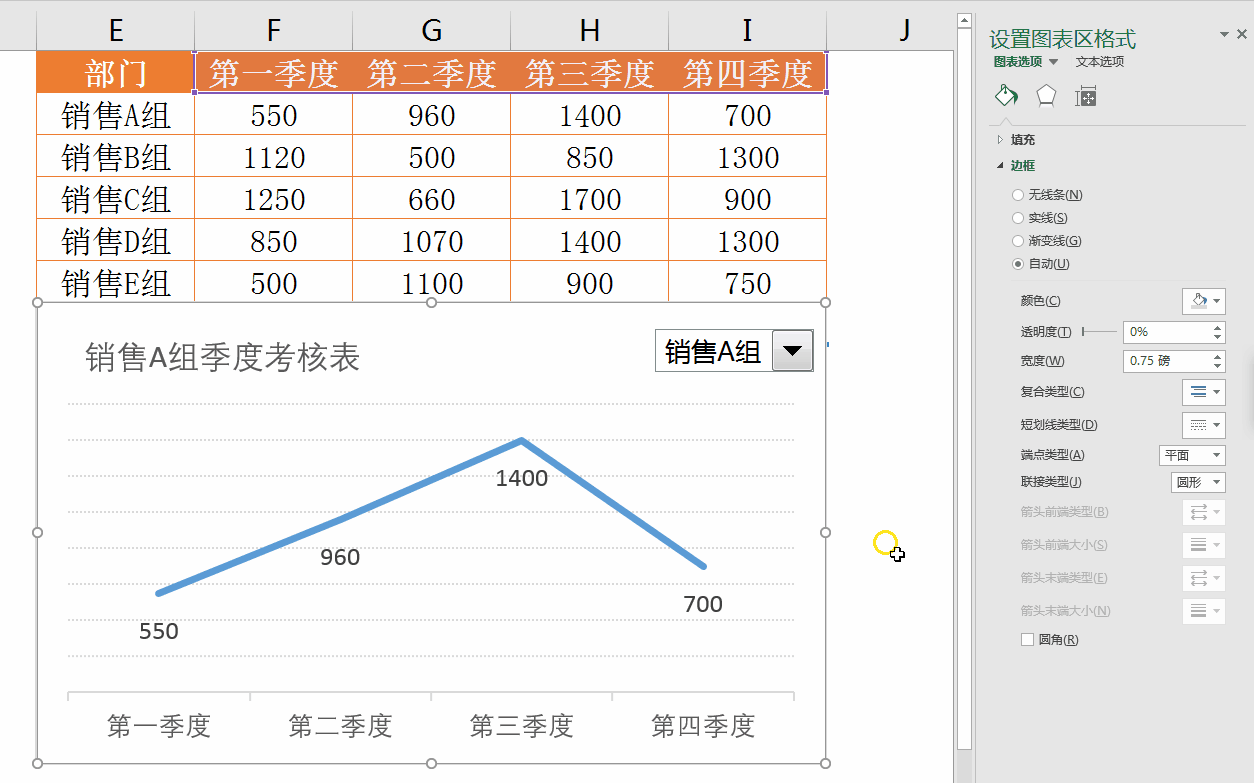Switch to the 图表选项 tab
This screenshot has height=783, width=1254.
point(1018,61)
